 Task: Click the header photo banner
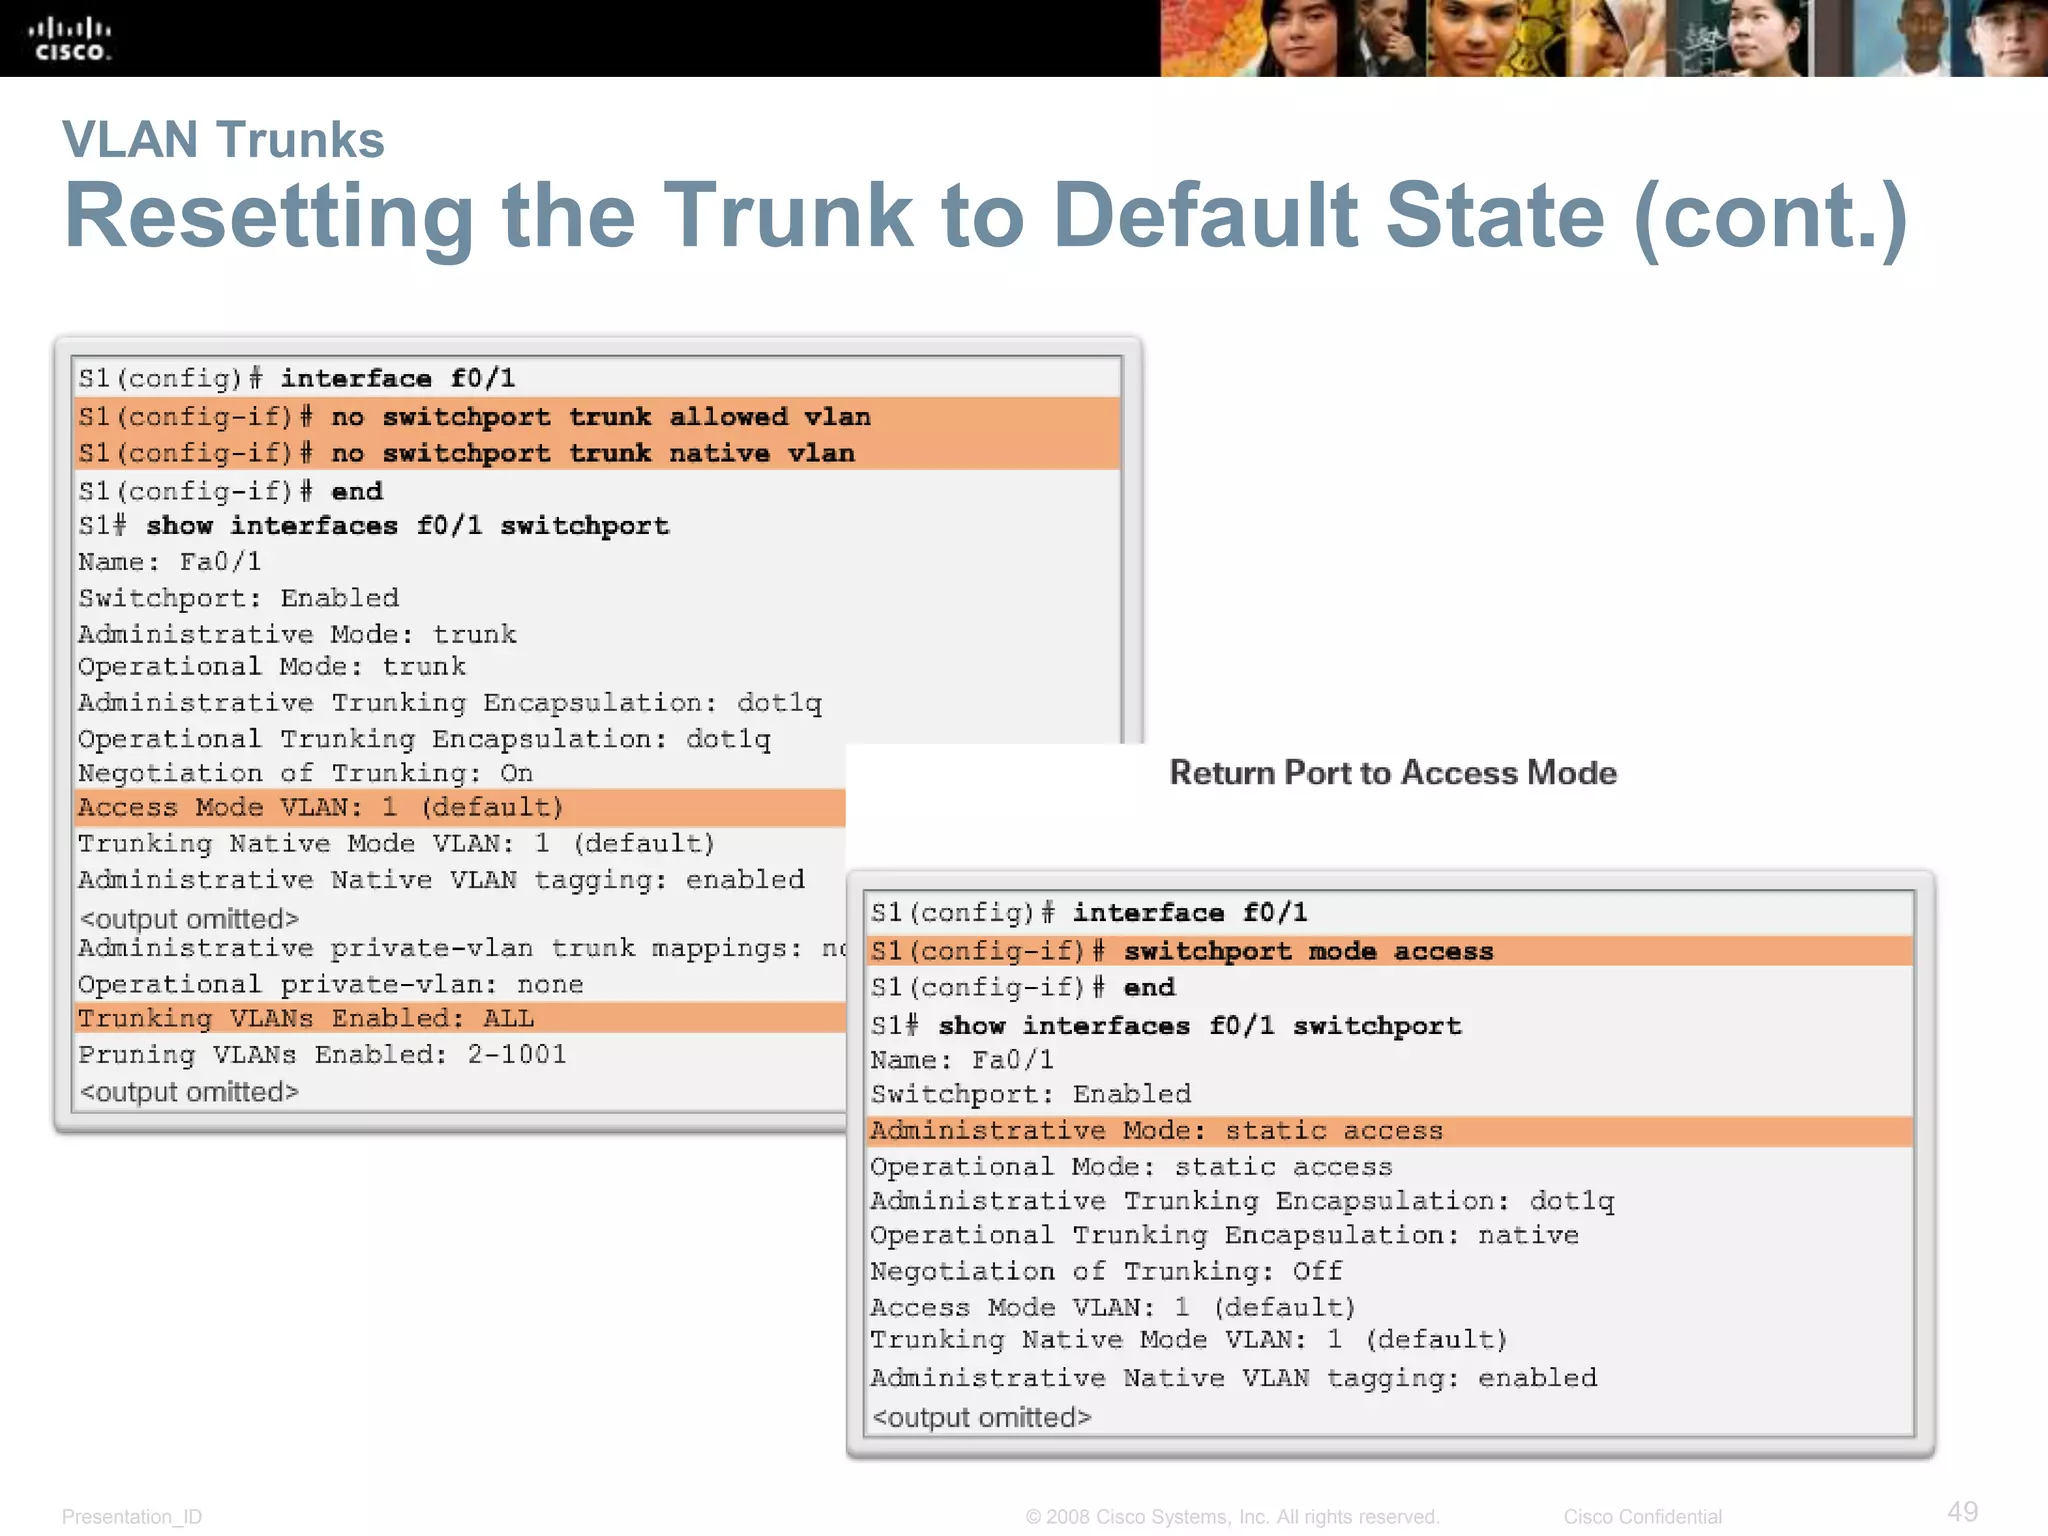(1604, 38)
